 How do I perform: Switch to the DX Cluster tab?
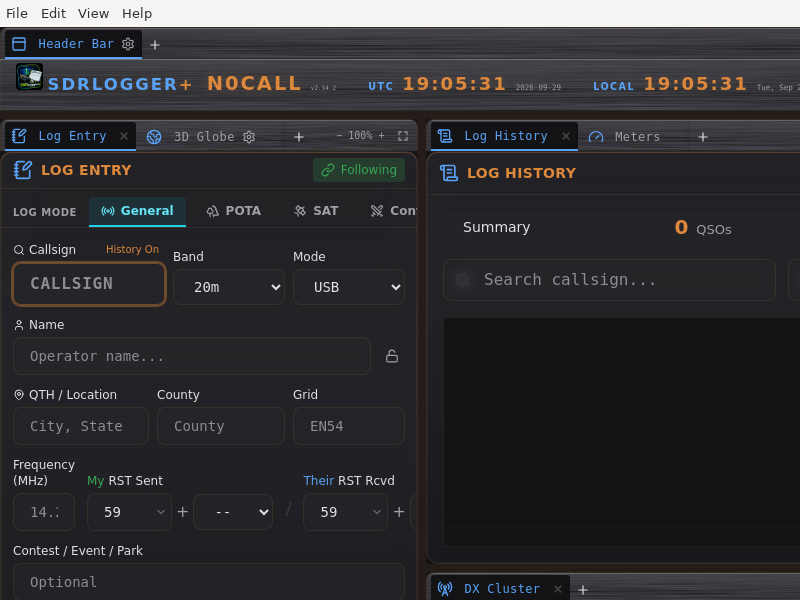click(x=502, y=589)
